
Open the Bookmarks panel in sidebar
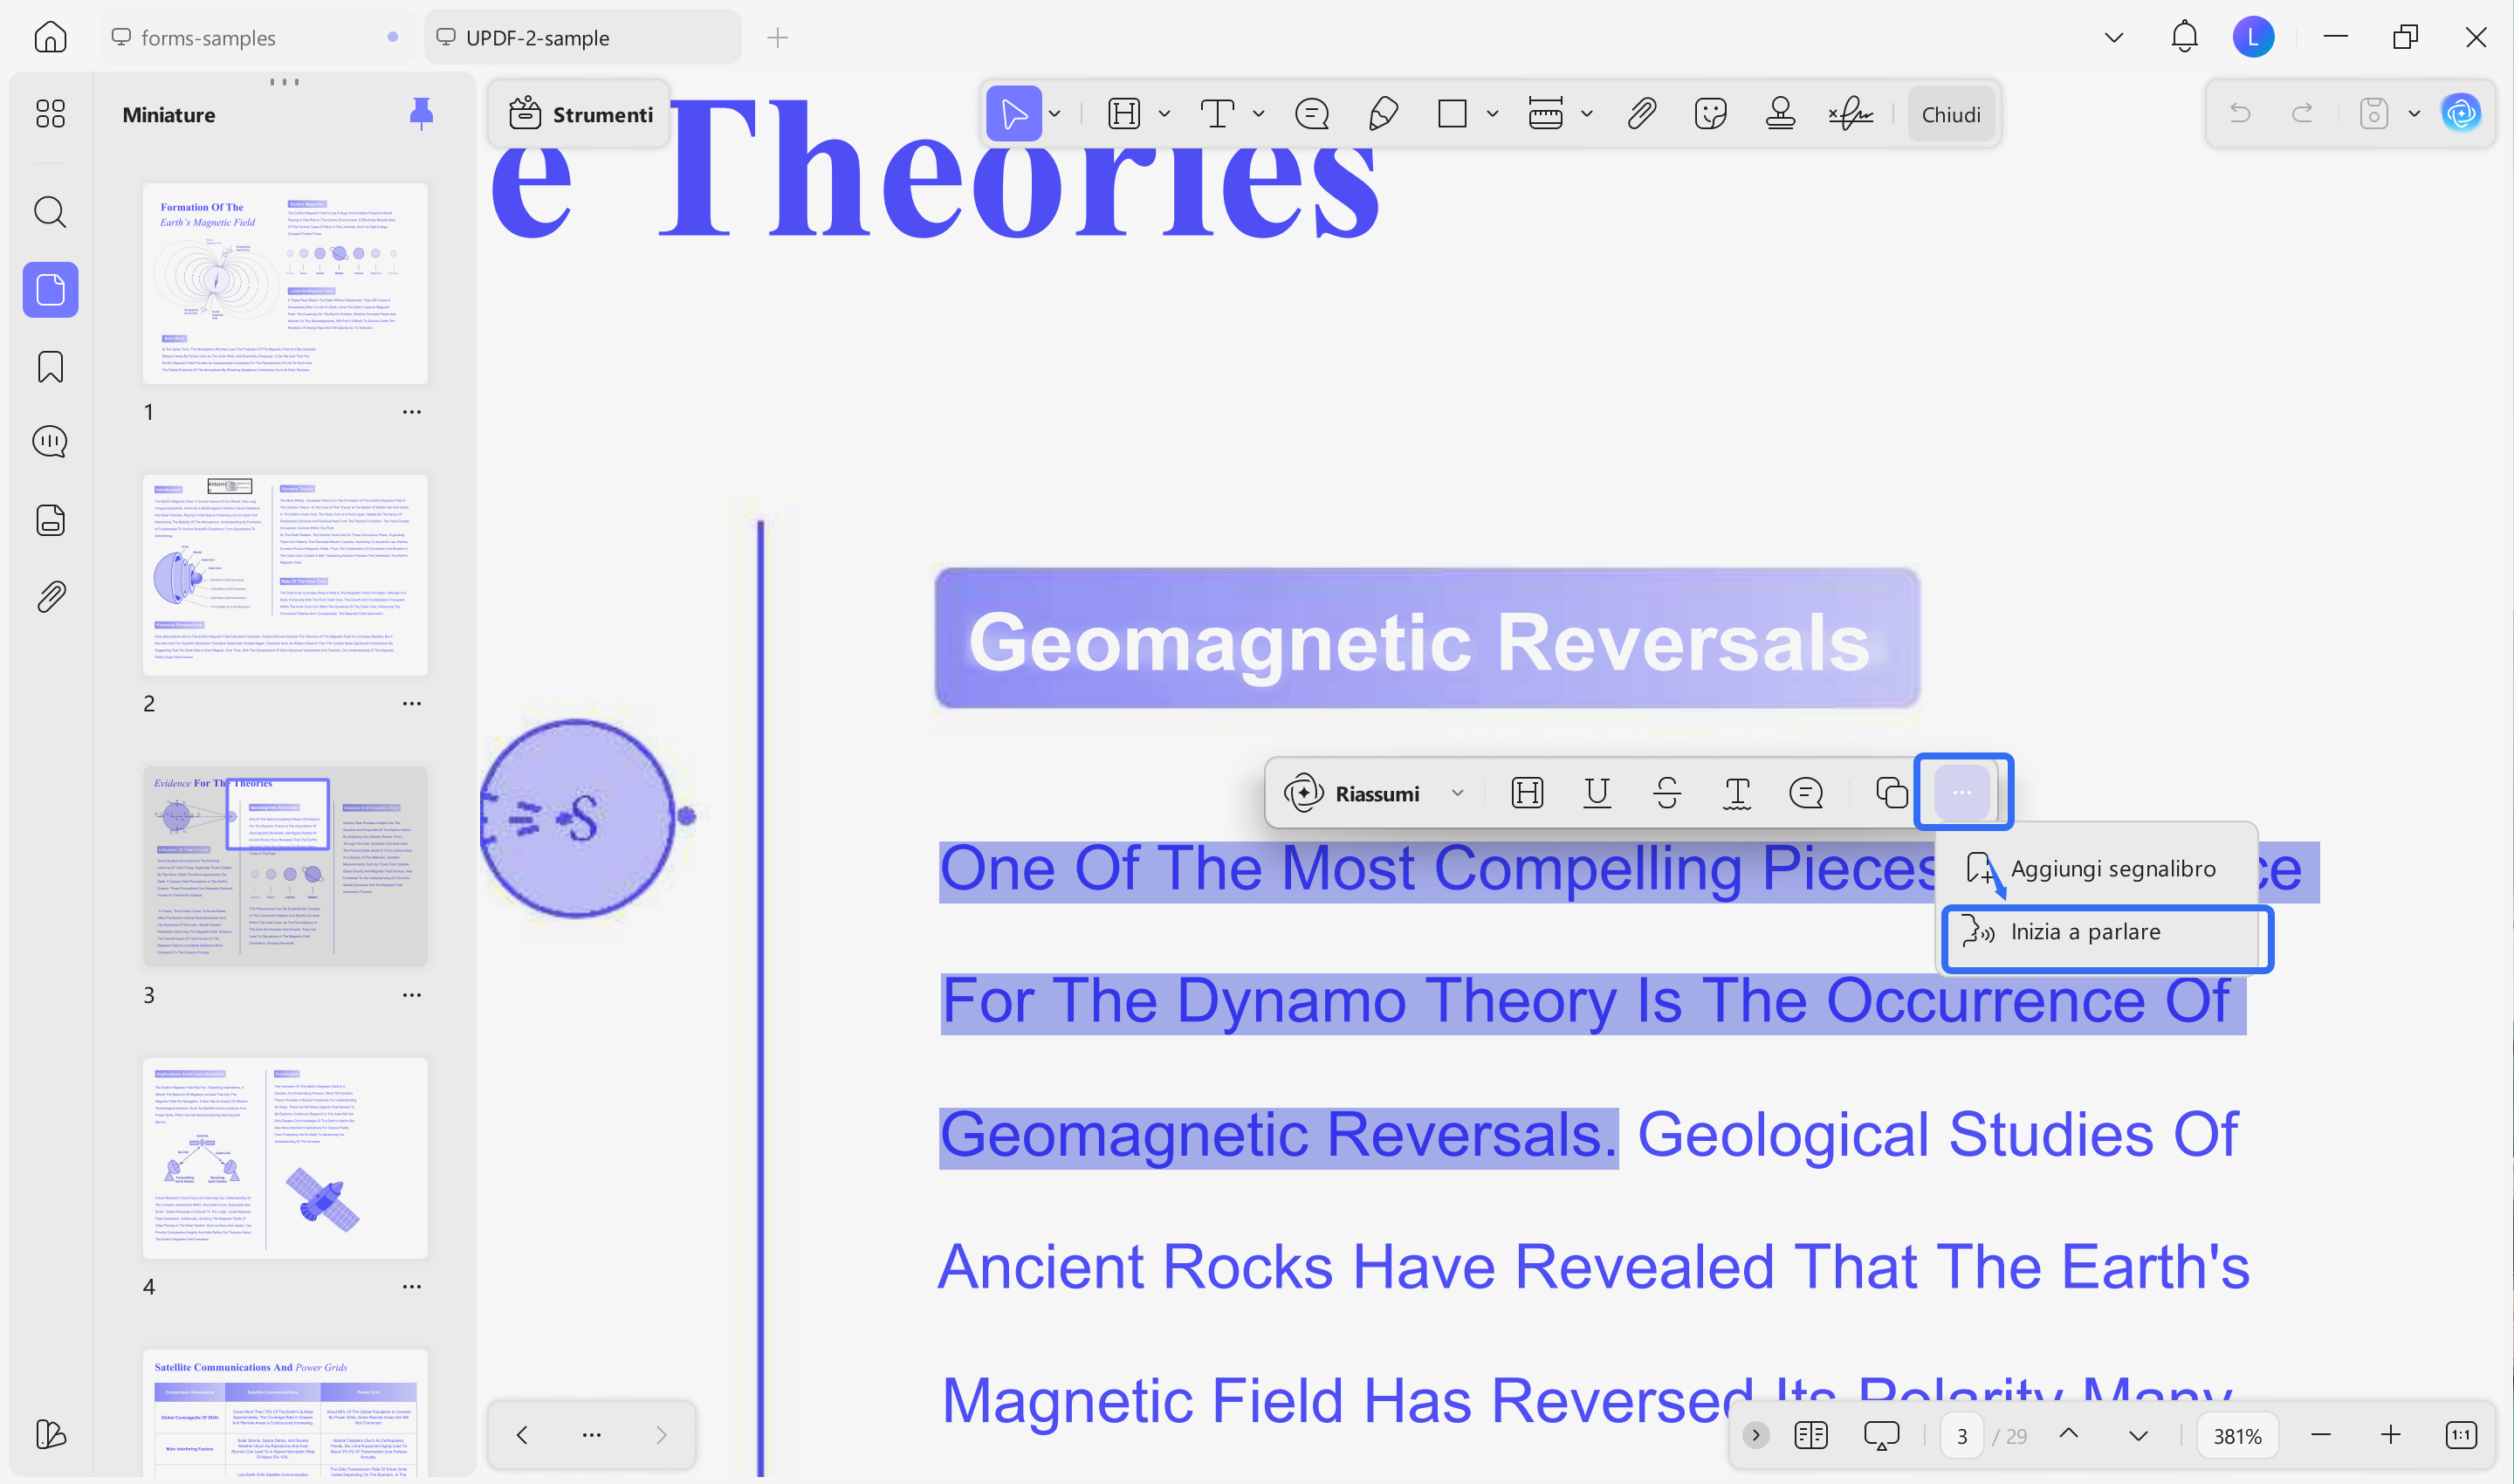pos(50,367)
